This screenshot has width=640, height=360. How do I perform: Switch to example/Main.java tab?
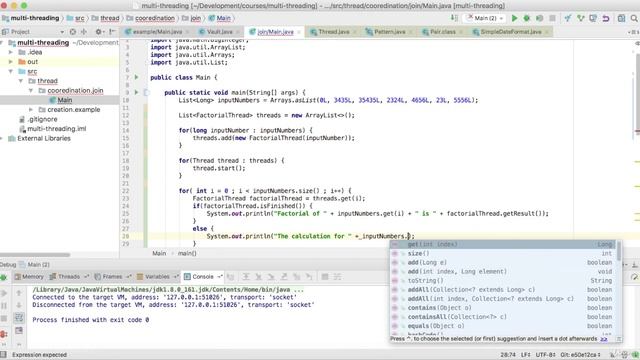(x=157, y=31)
